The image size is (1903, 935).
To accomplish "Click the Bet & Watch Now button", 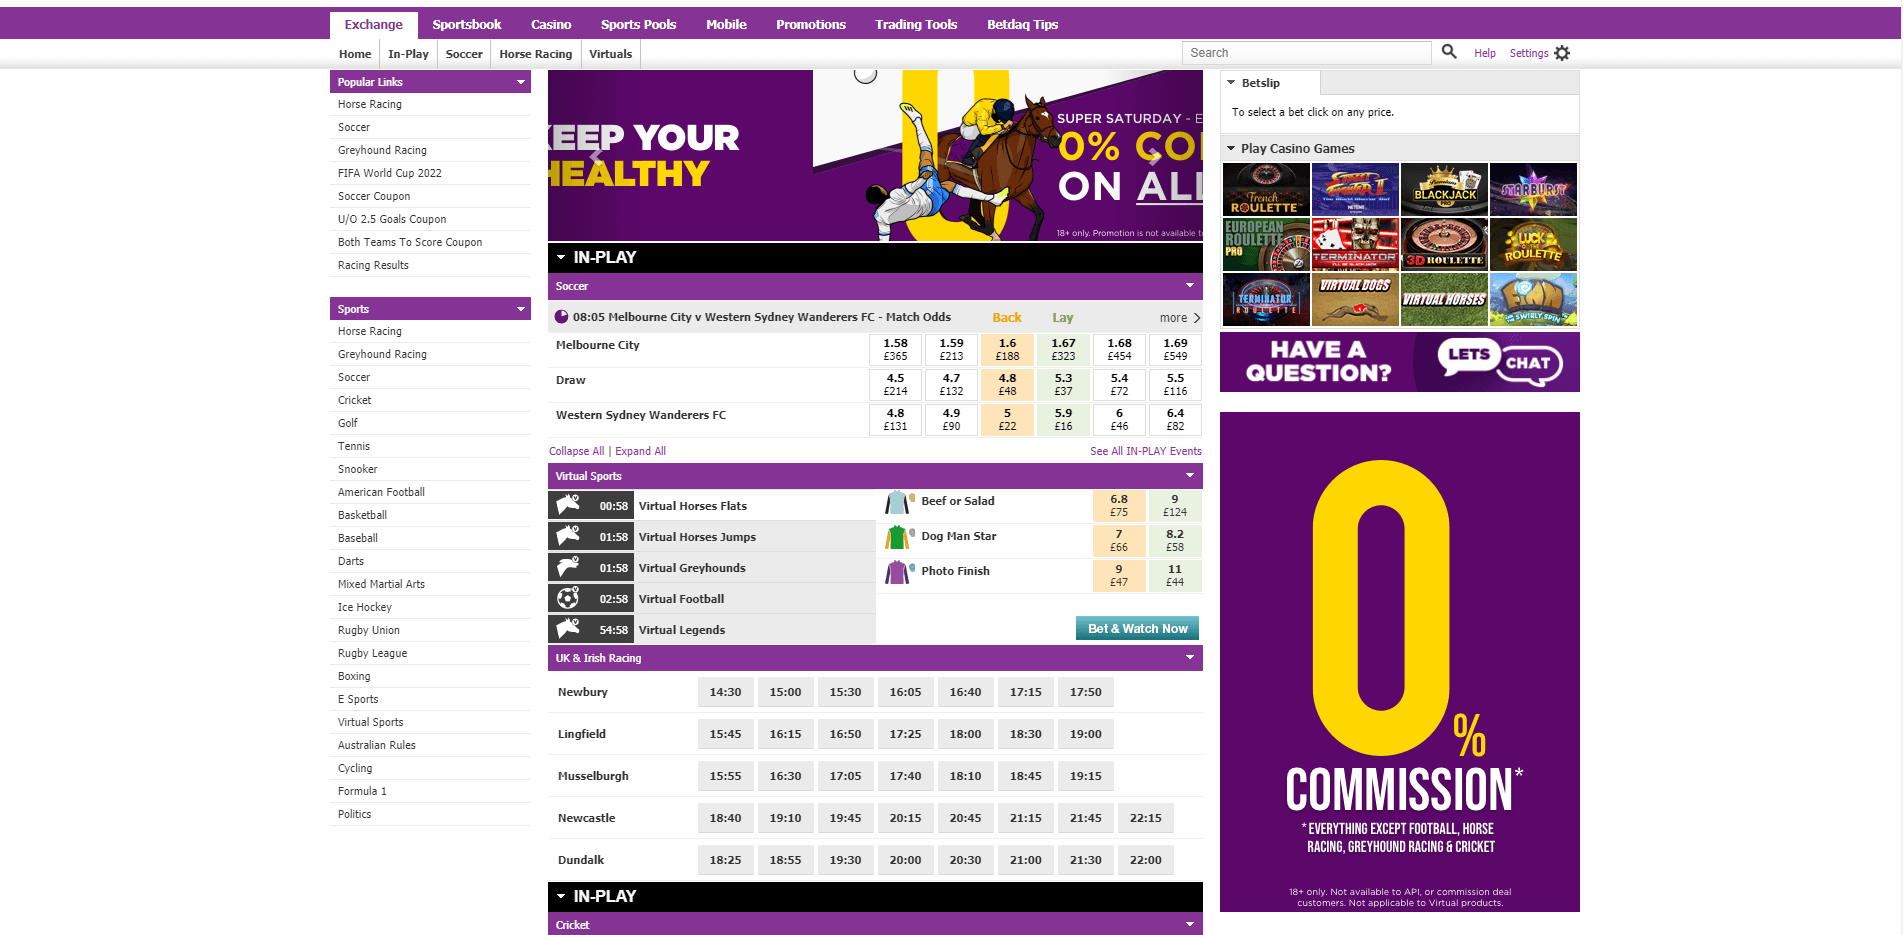I will pos(1136,628).
